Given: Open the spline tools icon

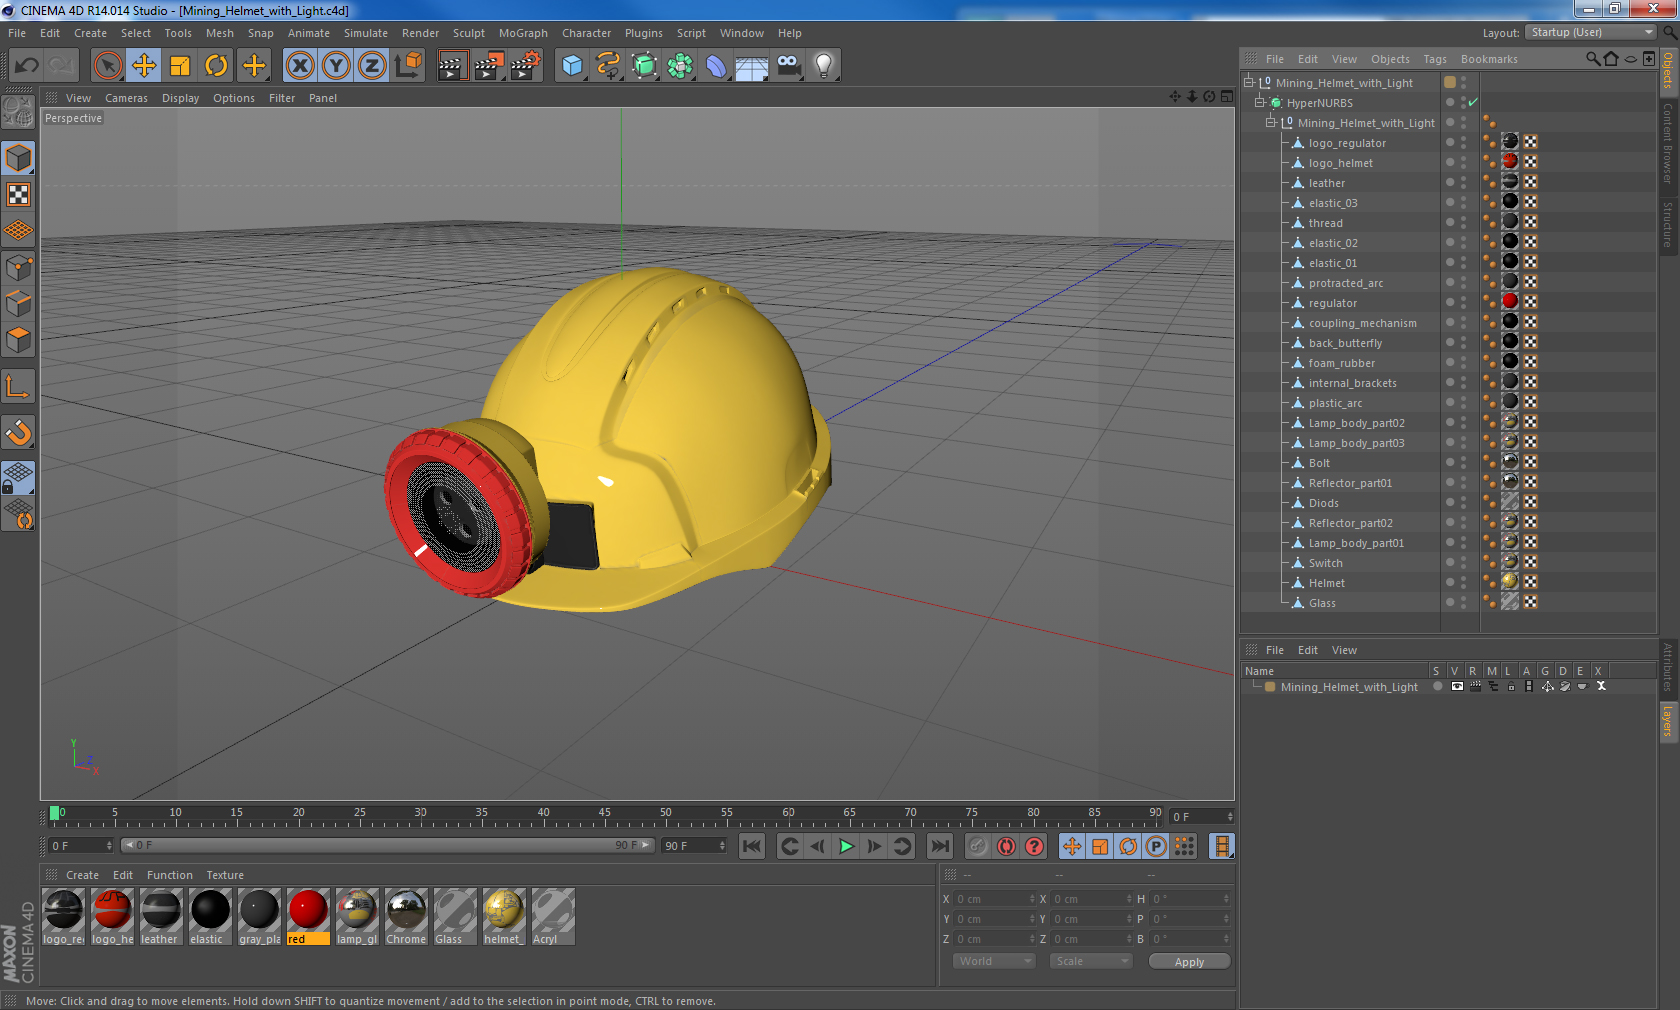Looking at the screenshot, I should pos(608,66).
